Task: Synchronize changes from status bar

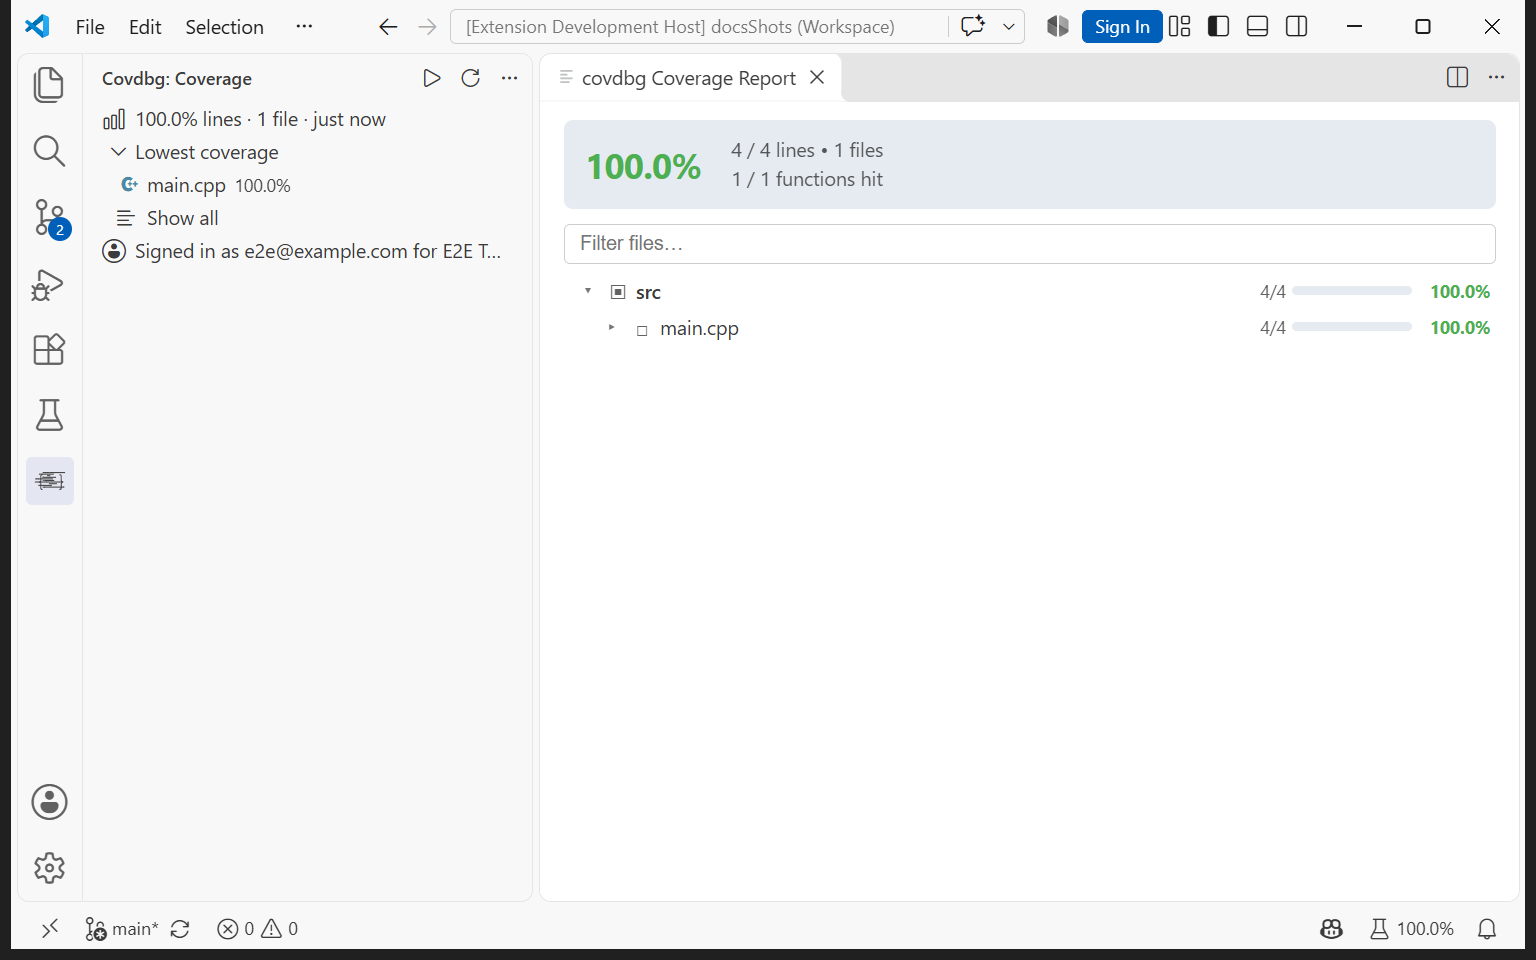Action: (x=180, y=929)
